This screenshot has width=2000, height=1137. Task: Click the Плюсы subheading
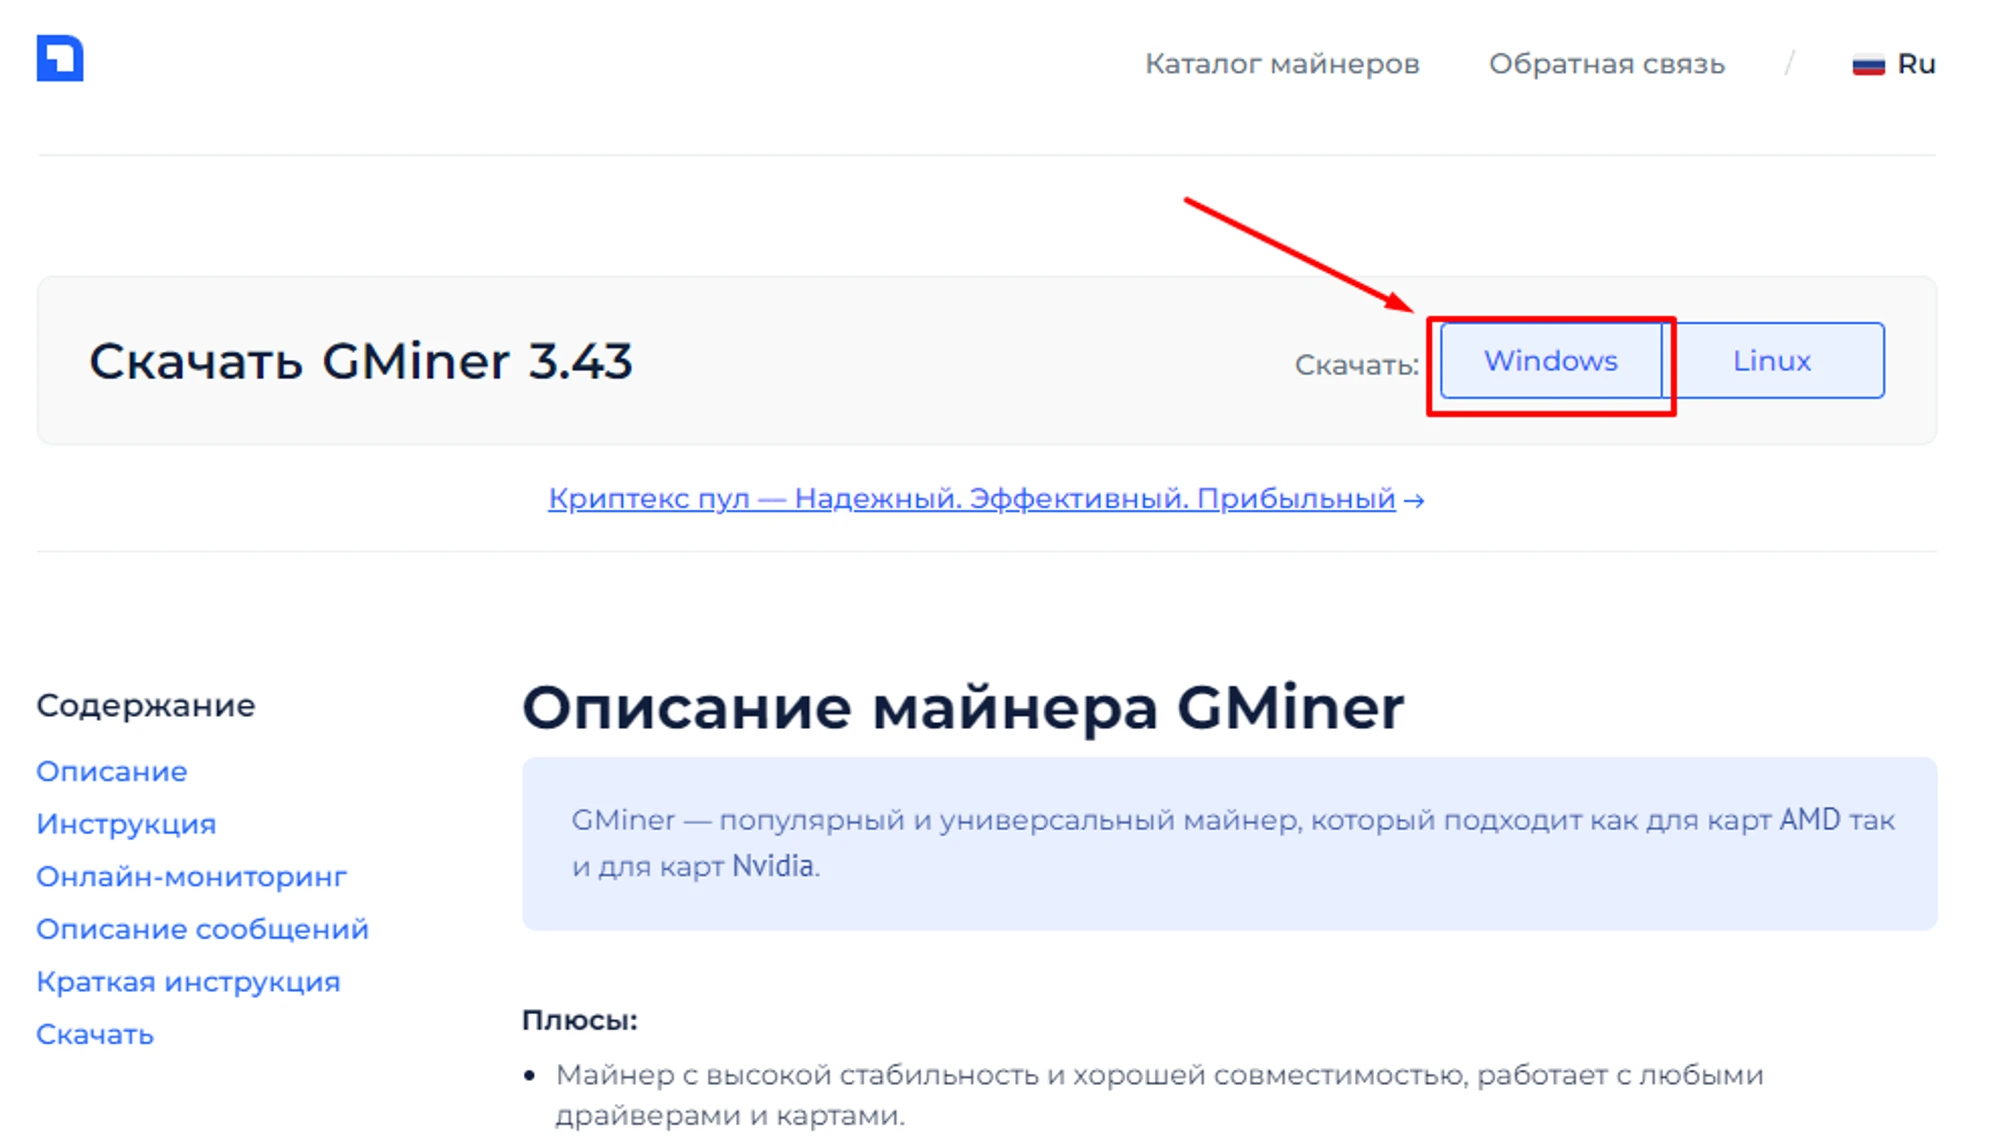click(579, 1020)
